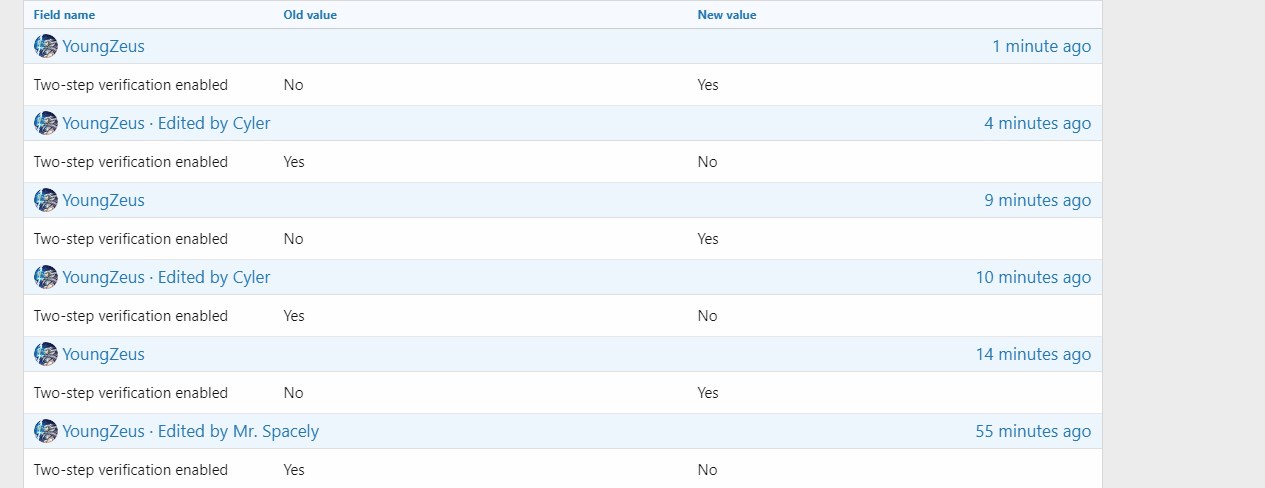The image size is (1265, 488).
Task: Open 'Edited by Cyler' link in 10 minutes ago entry
Action: click(214, 277)
